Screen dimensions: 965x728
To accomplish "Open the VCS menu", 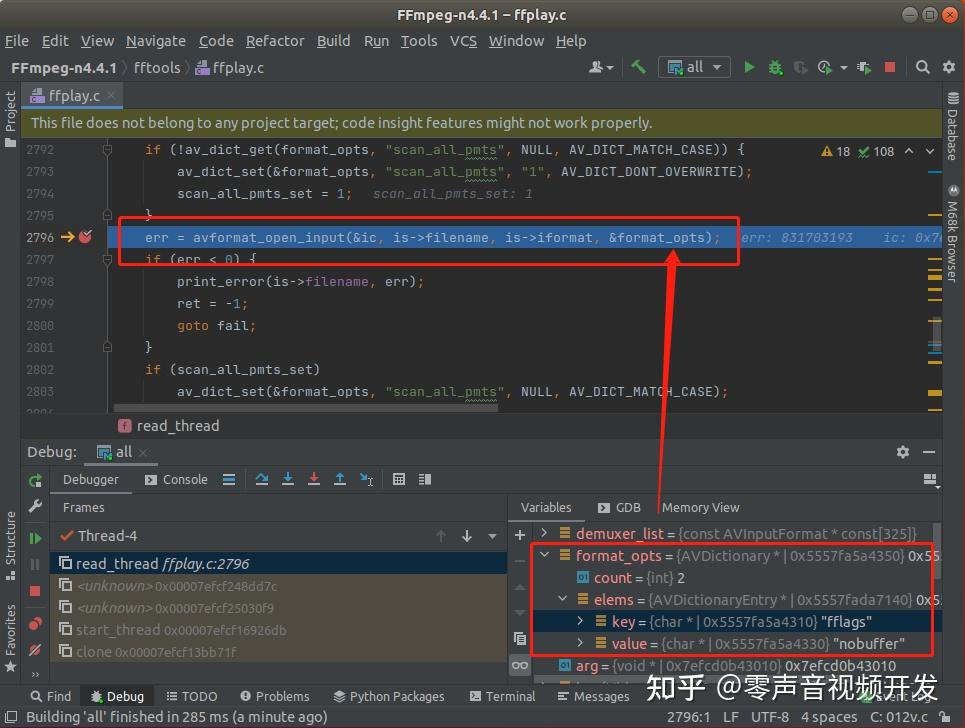I will click(x=463, y=41).
